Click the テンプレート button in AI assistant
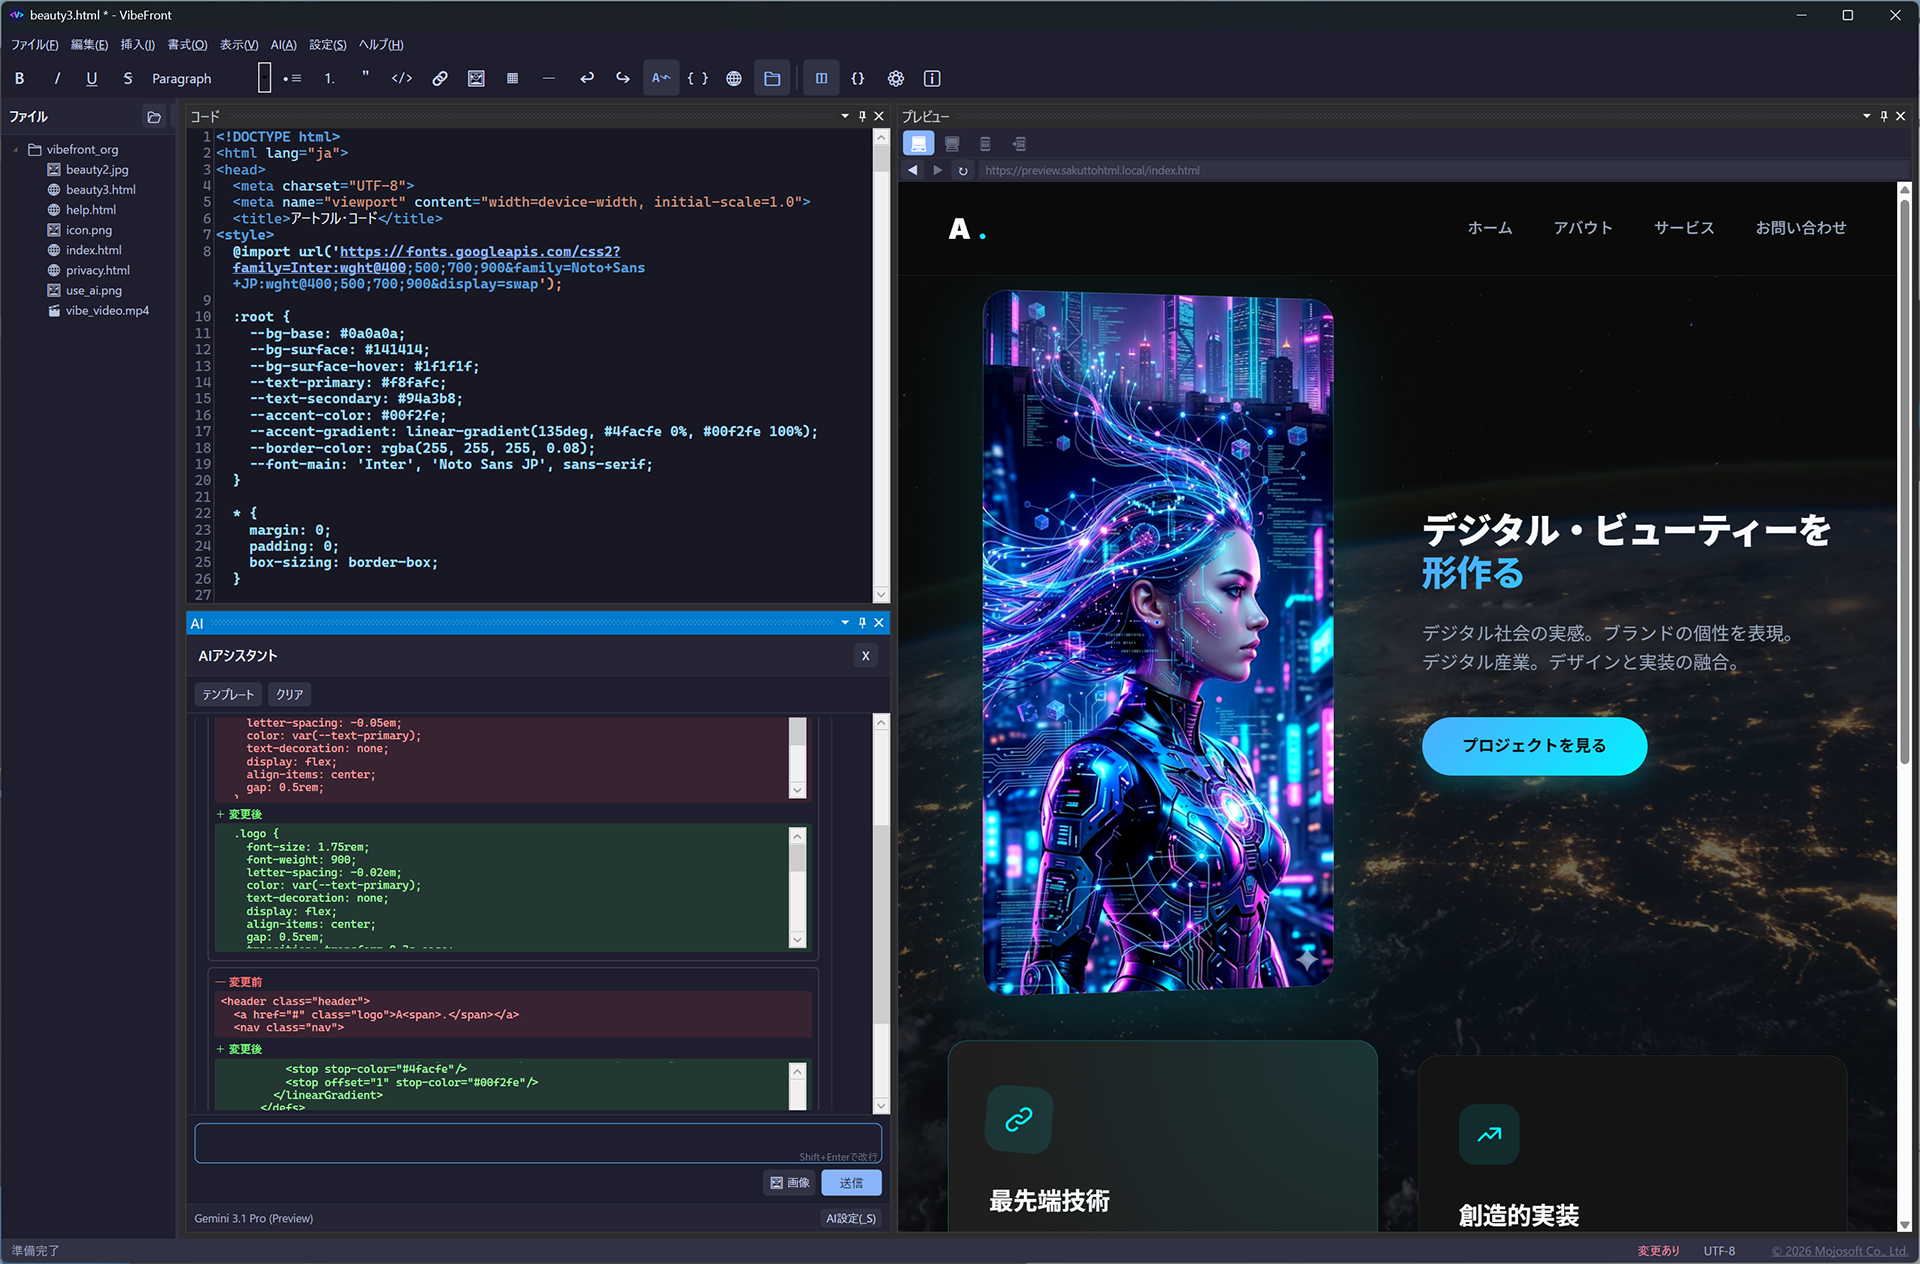Viewport: 1920px width, 1264px height. coord(227,694)
